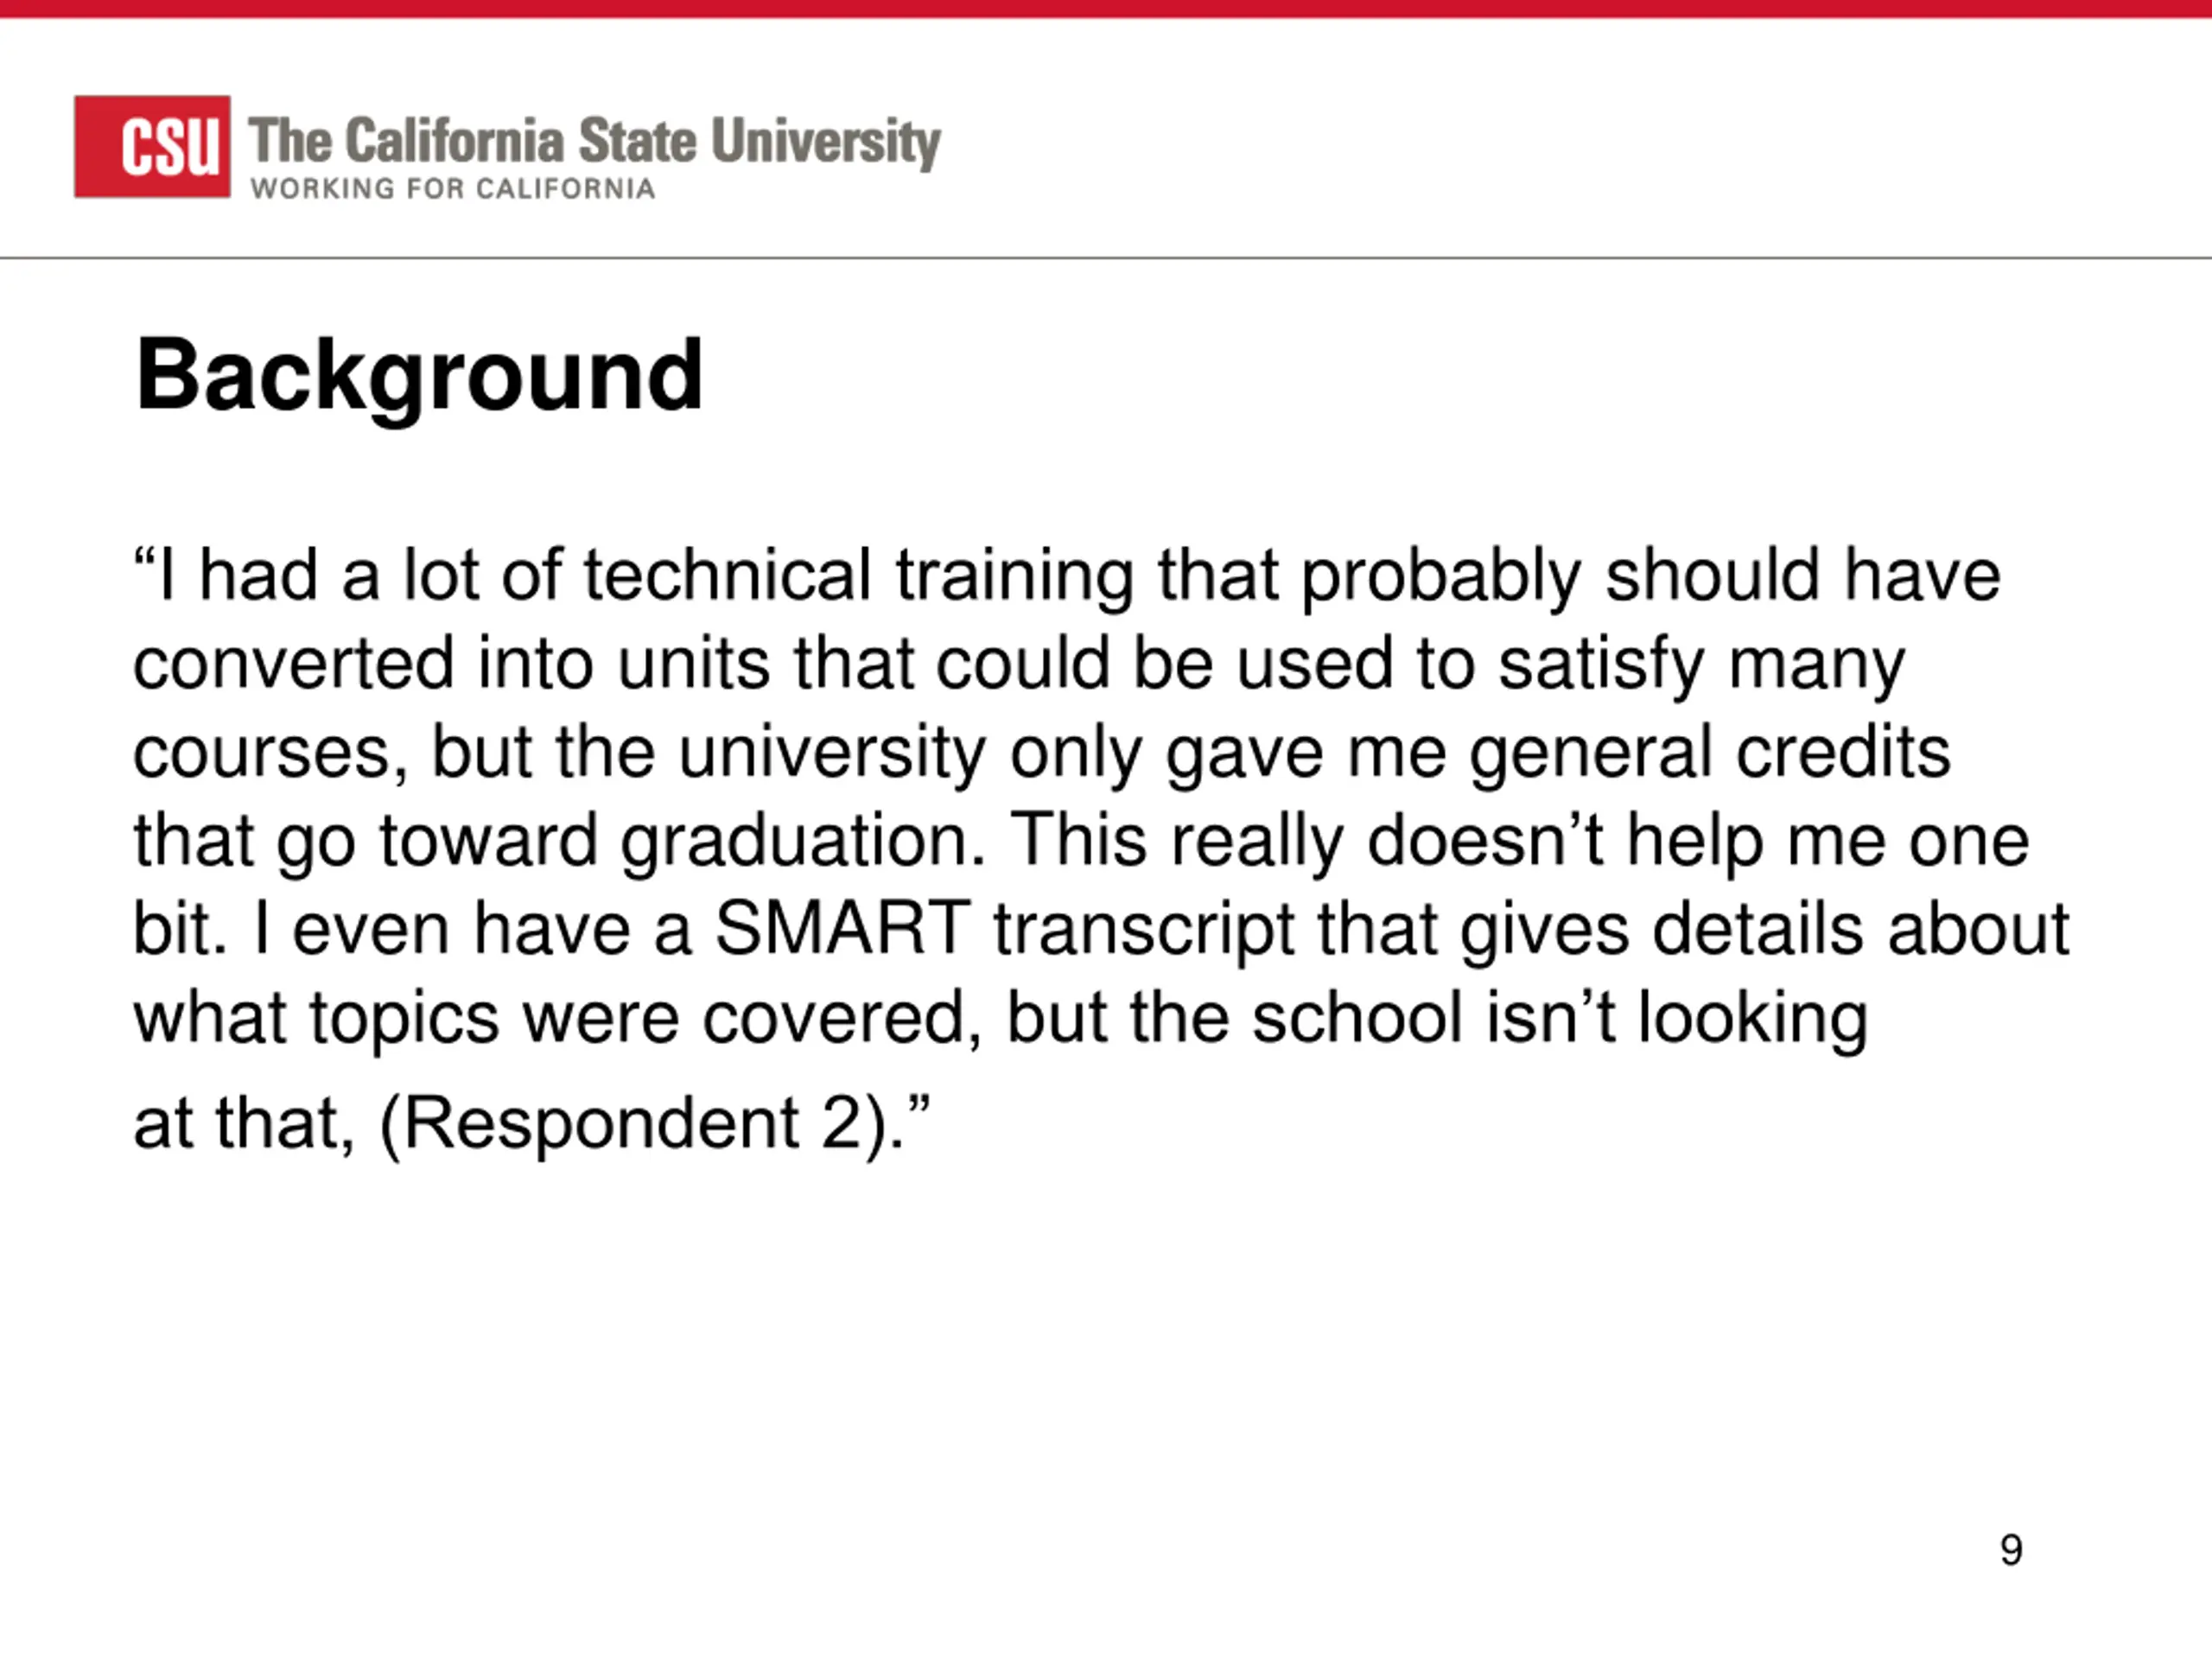Screen dimensions: 2212x1659
Task: Click the "WORKING FOR CALIFORNIA" tagline
Action: coord(453,189)
